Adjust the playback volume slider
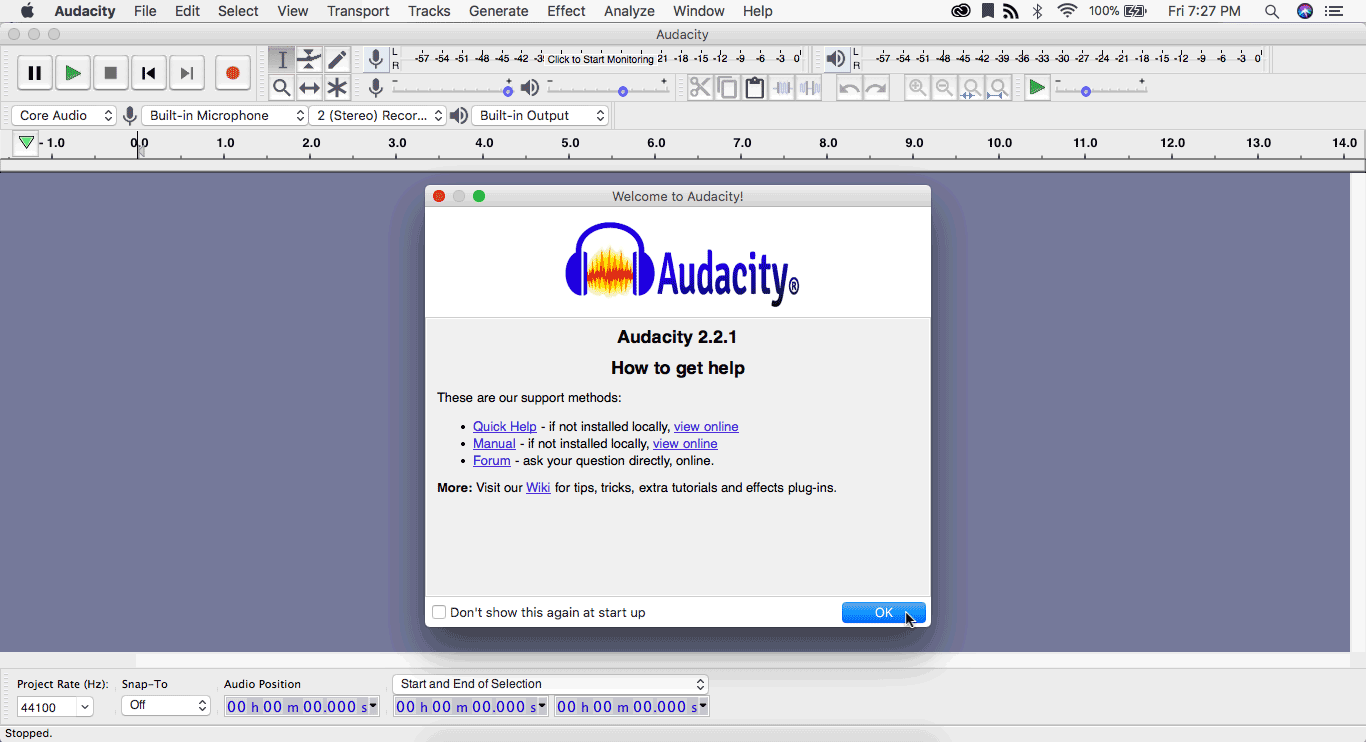This screenshot has width=1366, height=742. (x=622, y=91)
